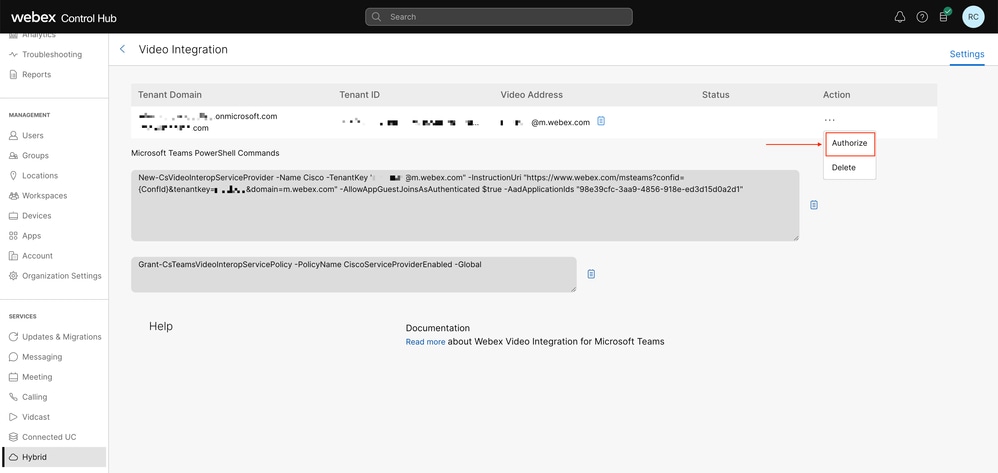Click the Meeting calendar icon
The height and width of the screenshot is (473, 998).
coord(13,377)
